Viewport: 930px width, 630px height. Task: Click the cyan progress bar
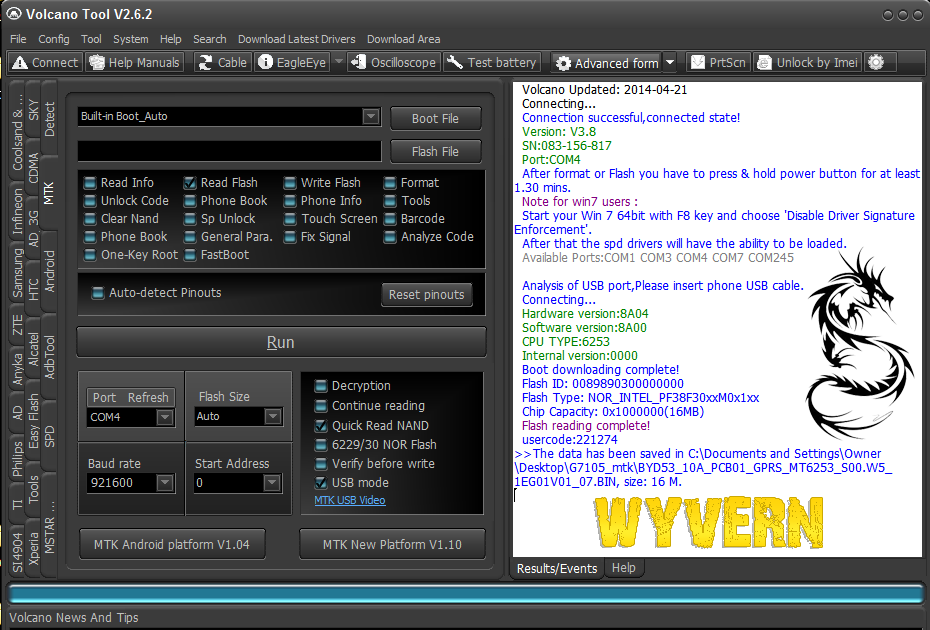pyautogui.click(x=466, y=594)
